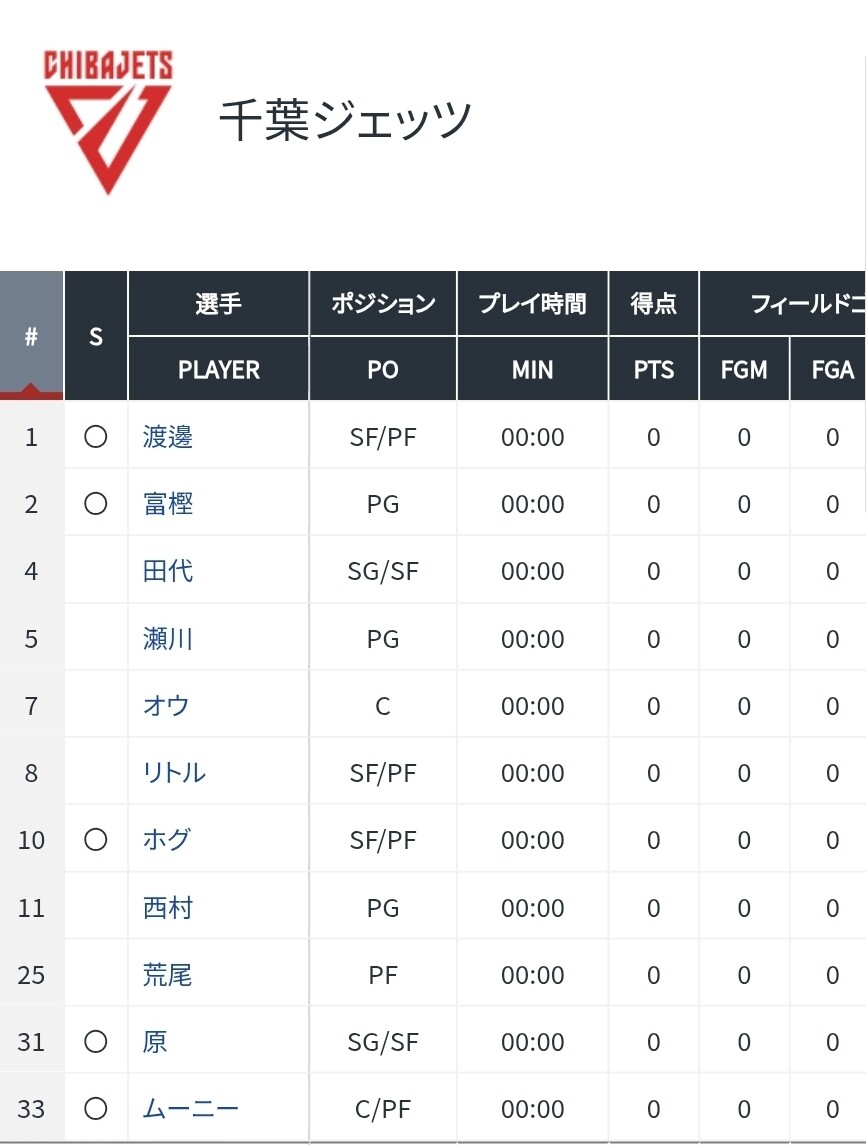Click the FGA column header
The image size is (866, 1145).
(832, 370)
